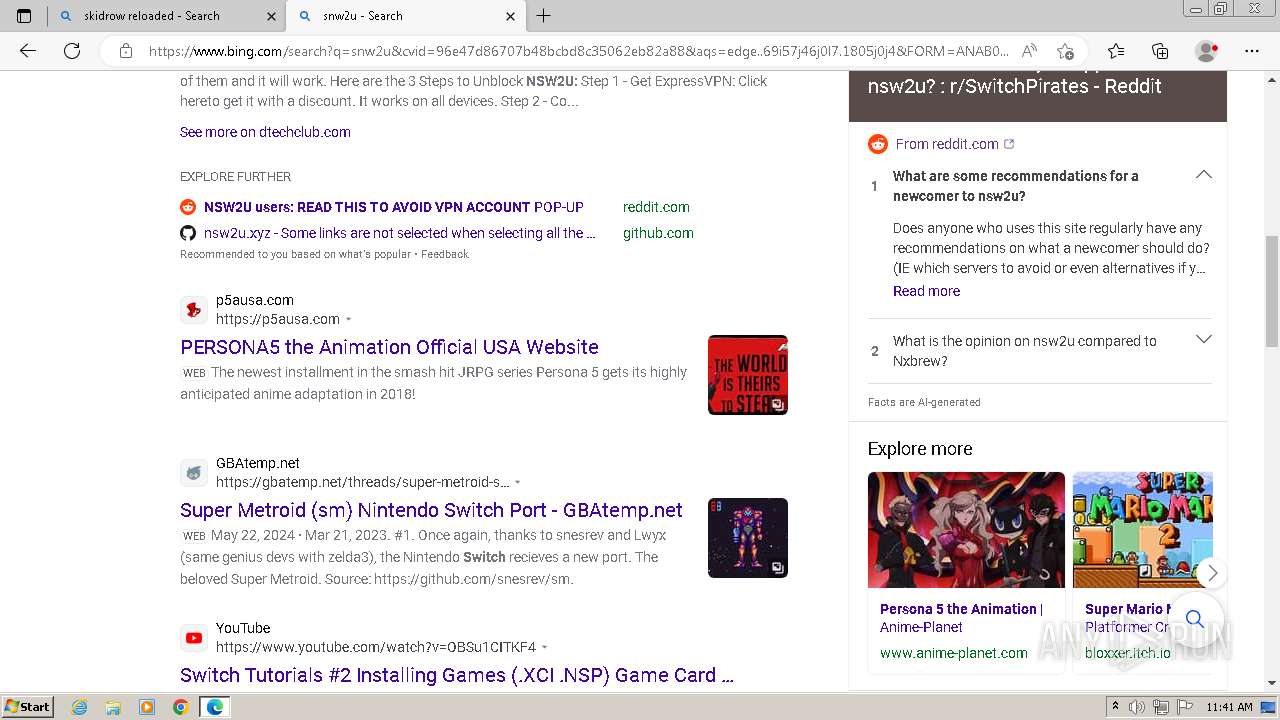Toggle Read aloud in address bar
Viewport: 1280px width, 720px height.
[x=1029, y=51]
